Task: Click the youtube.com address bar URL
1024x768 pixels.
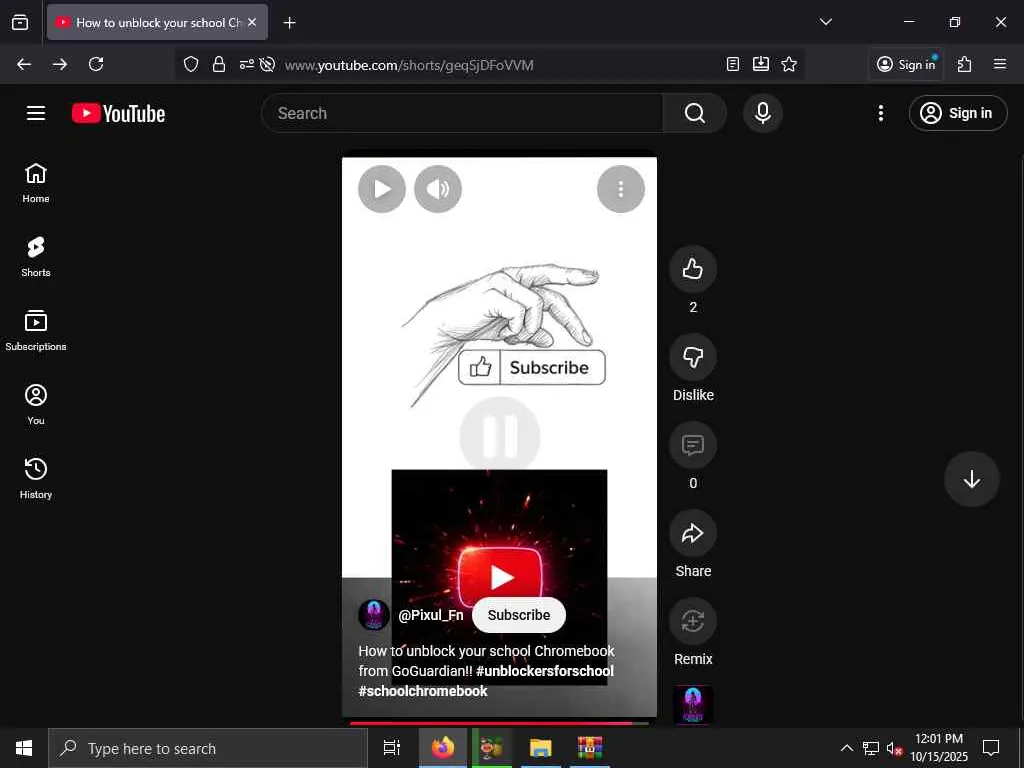Action: coord(409,65)
